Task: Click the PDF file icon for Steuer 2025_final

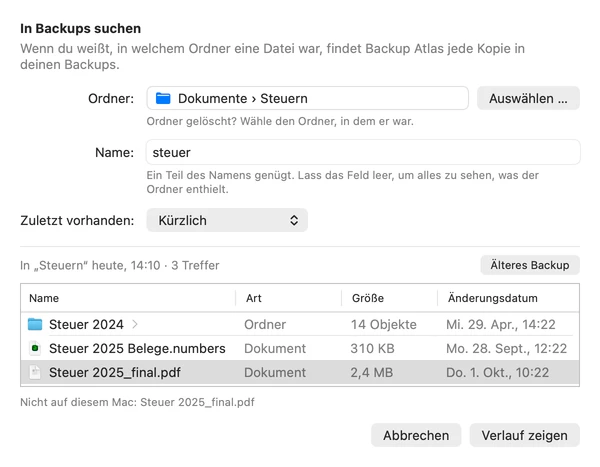Action: (x=35, y=372)
